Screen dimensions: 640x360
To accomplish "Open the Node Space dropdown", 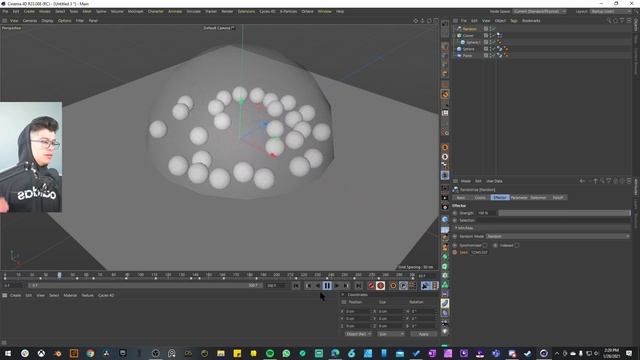I will (x=540, y=11).
